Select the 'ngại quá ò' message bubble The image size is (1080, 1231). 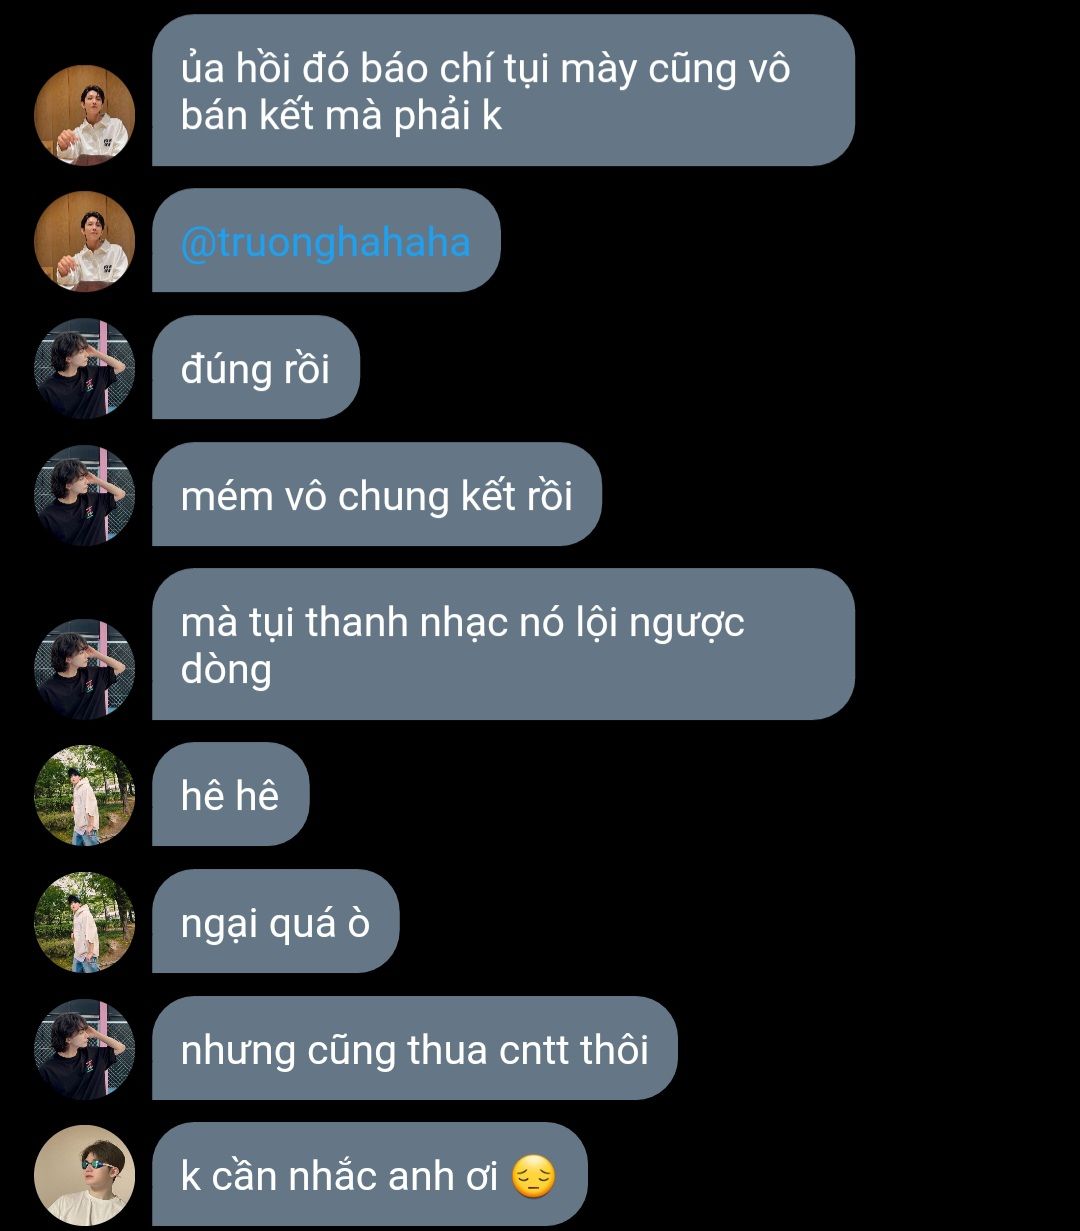pos(275,921)
